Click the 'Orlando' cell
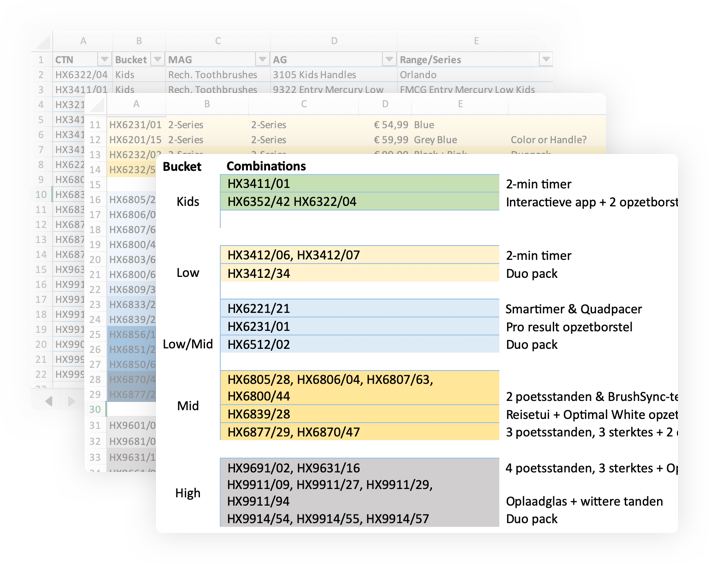709x564 pixels. (x=475, y=75)
